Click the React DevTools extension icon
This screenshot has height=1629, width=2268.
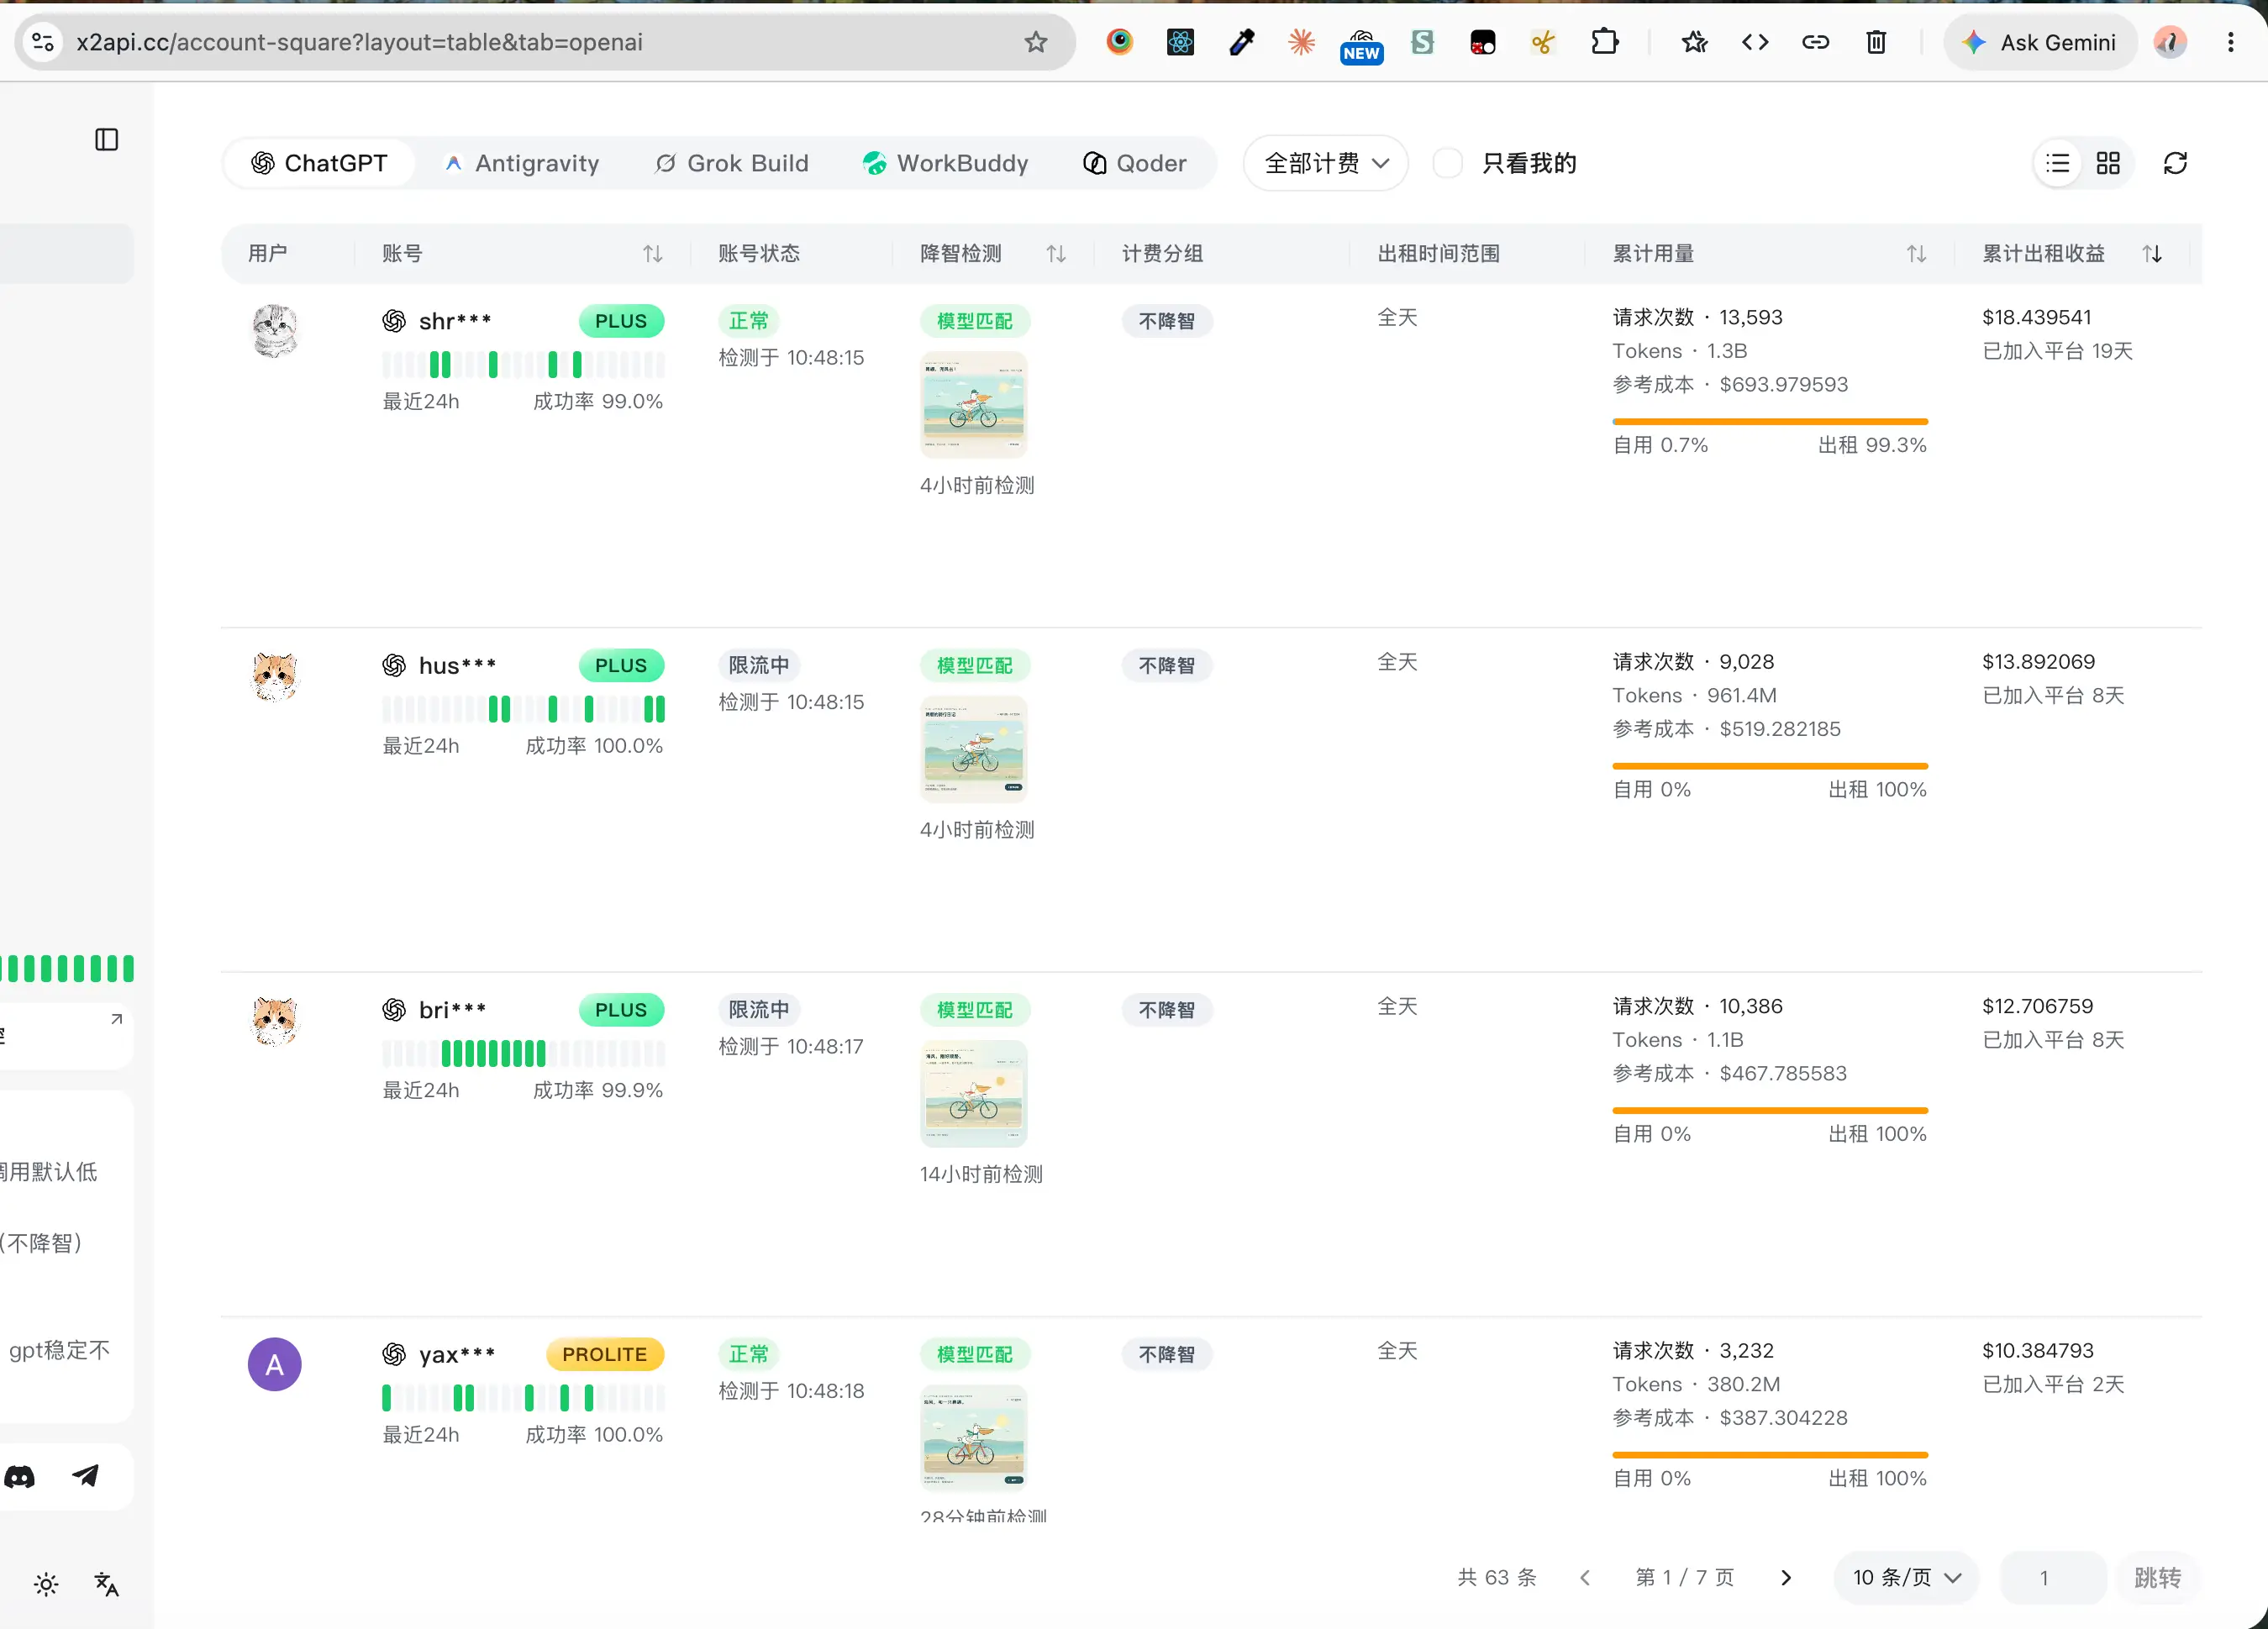[x=1180, y=42]
